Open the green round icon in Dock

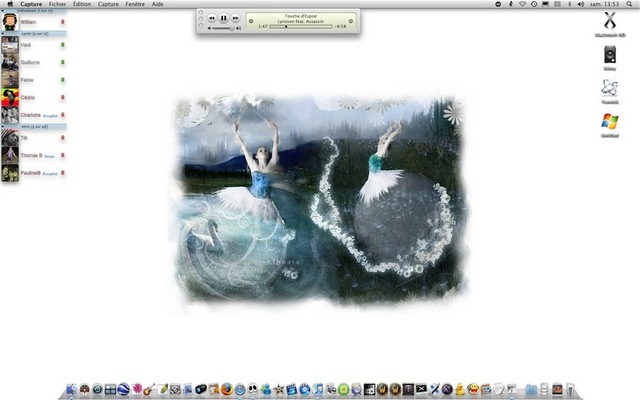click(x=344, y=389)
